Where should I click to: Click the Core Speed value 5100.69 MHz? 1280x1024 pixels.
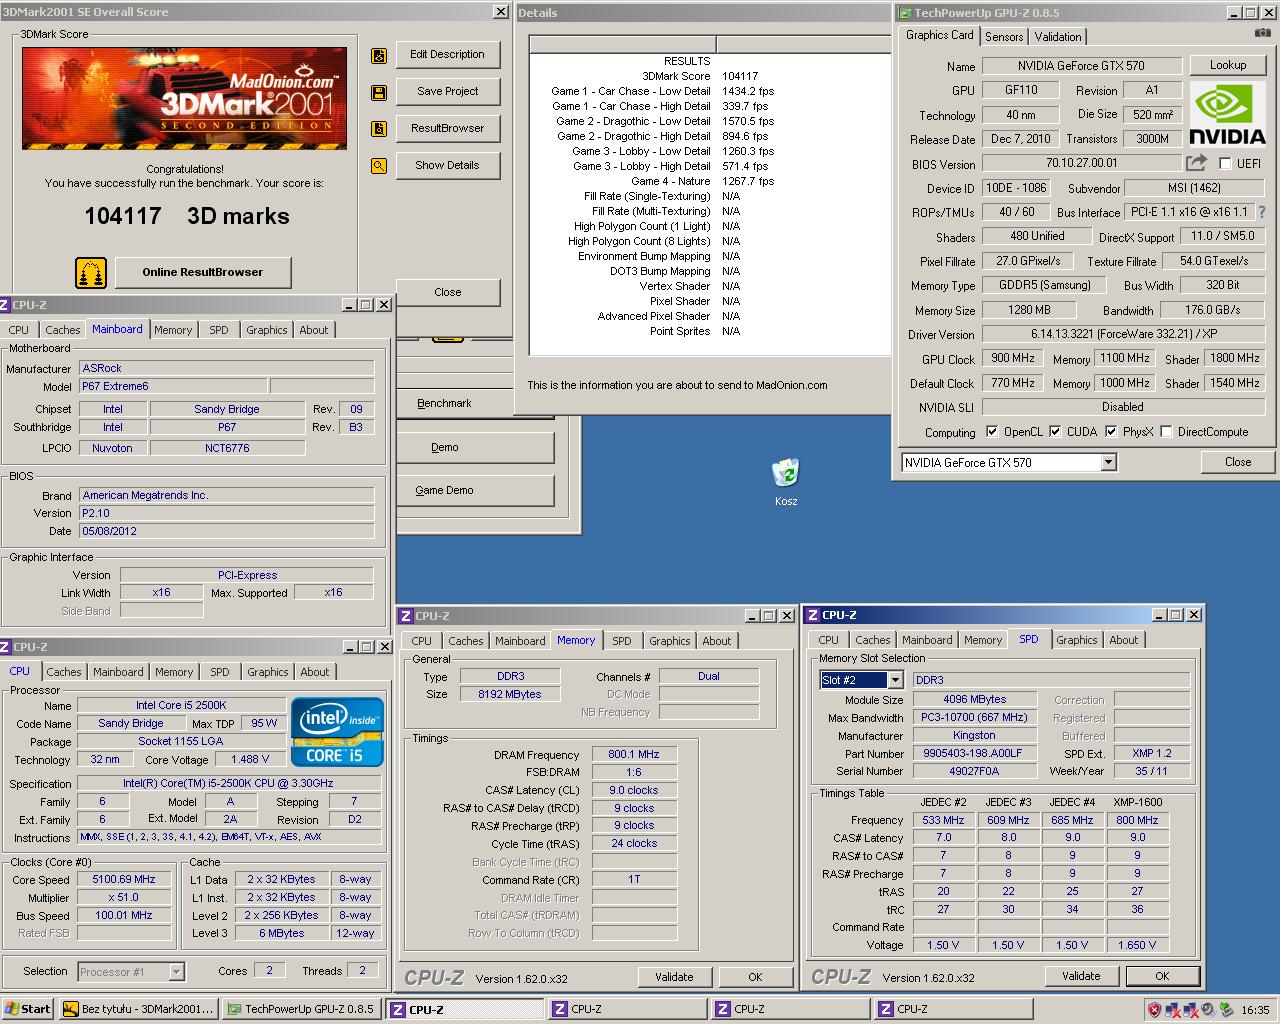(x=126, y=880)
